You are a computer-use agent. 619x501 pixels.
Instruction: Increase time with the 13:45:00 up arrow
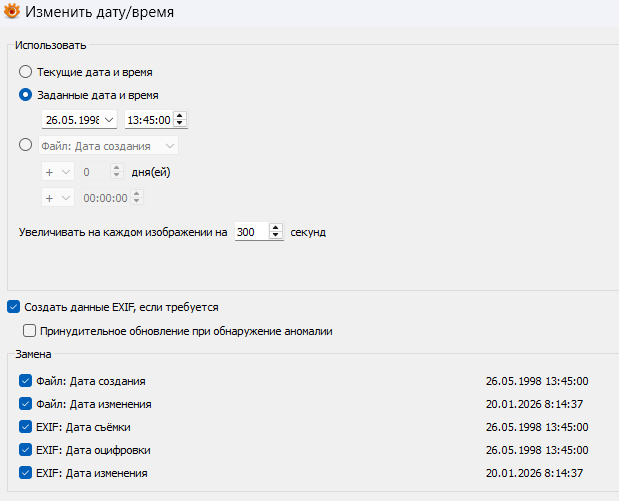(x=180, y=116)
